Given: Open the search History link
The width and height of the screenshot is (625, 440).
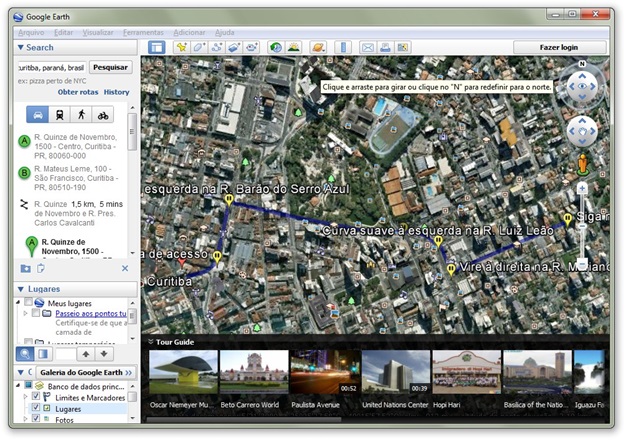Looking at the screenshot, I should (117, 92).
